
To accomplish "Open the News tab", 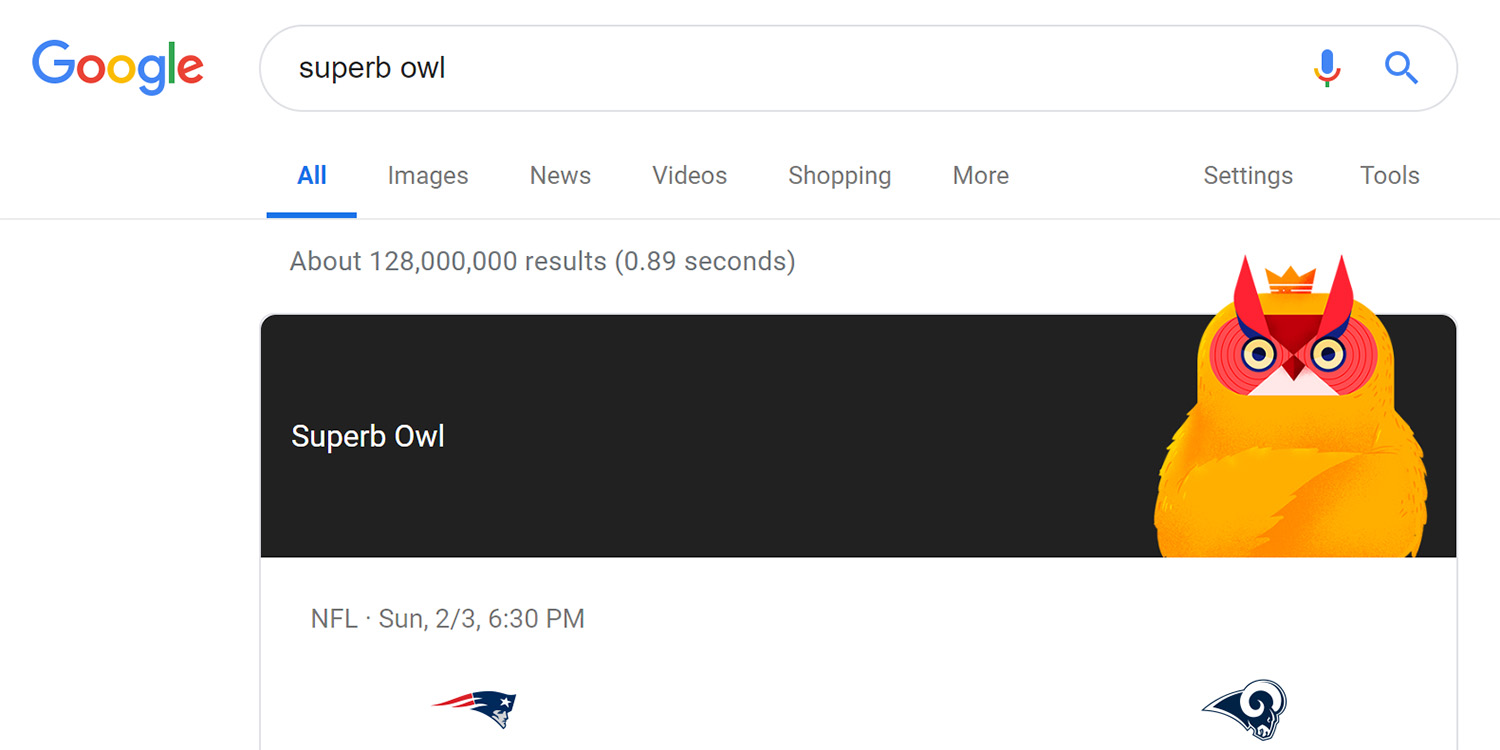I will tap(560, 176).
